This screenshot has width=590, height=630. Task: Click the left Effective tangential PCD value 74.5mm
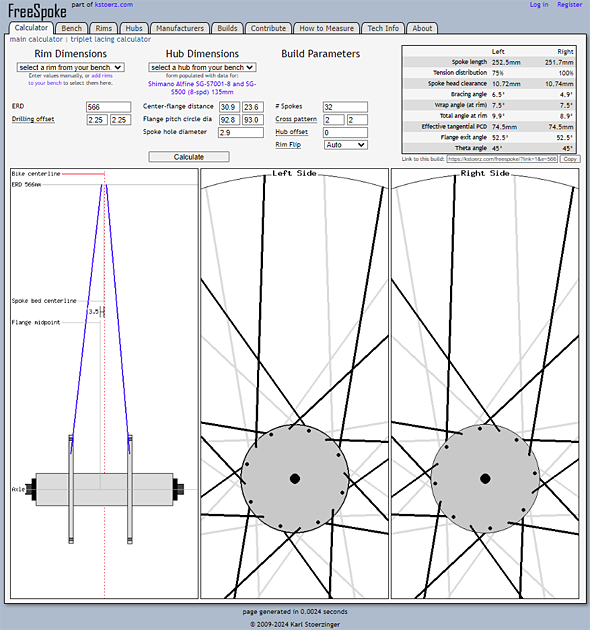(x=504, y=127)
